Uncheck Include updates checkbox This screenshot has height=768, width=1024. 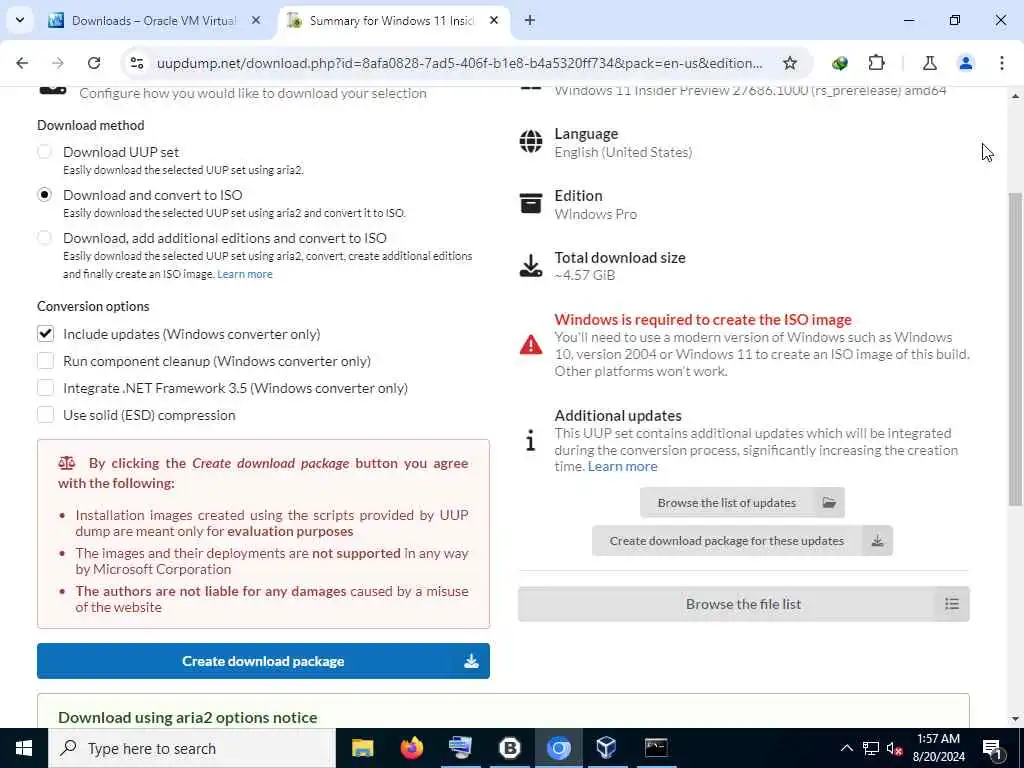tap(45, 334)
